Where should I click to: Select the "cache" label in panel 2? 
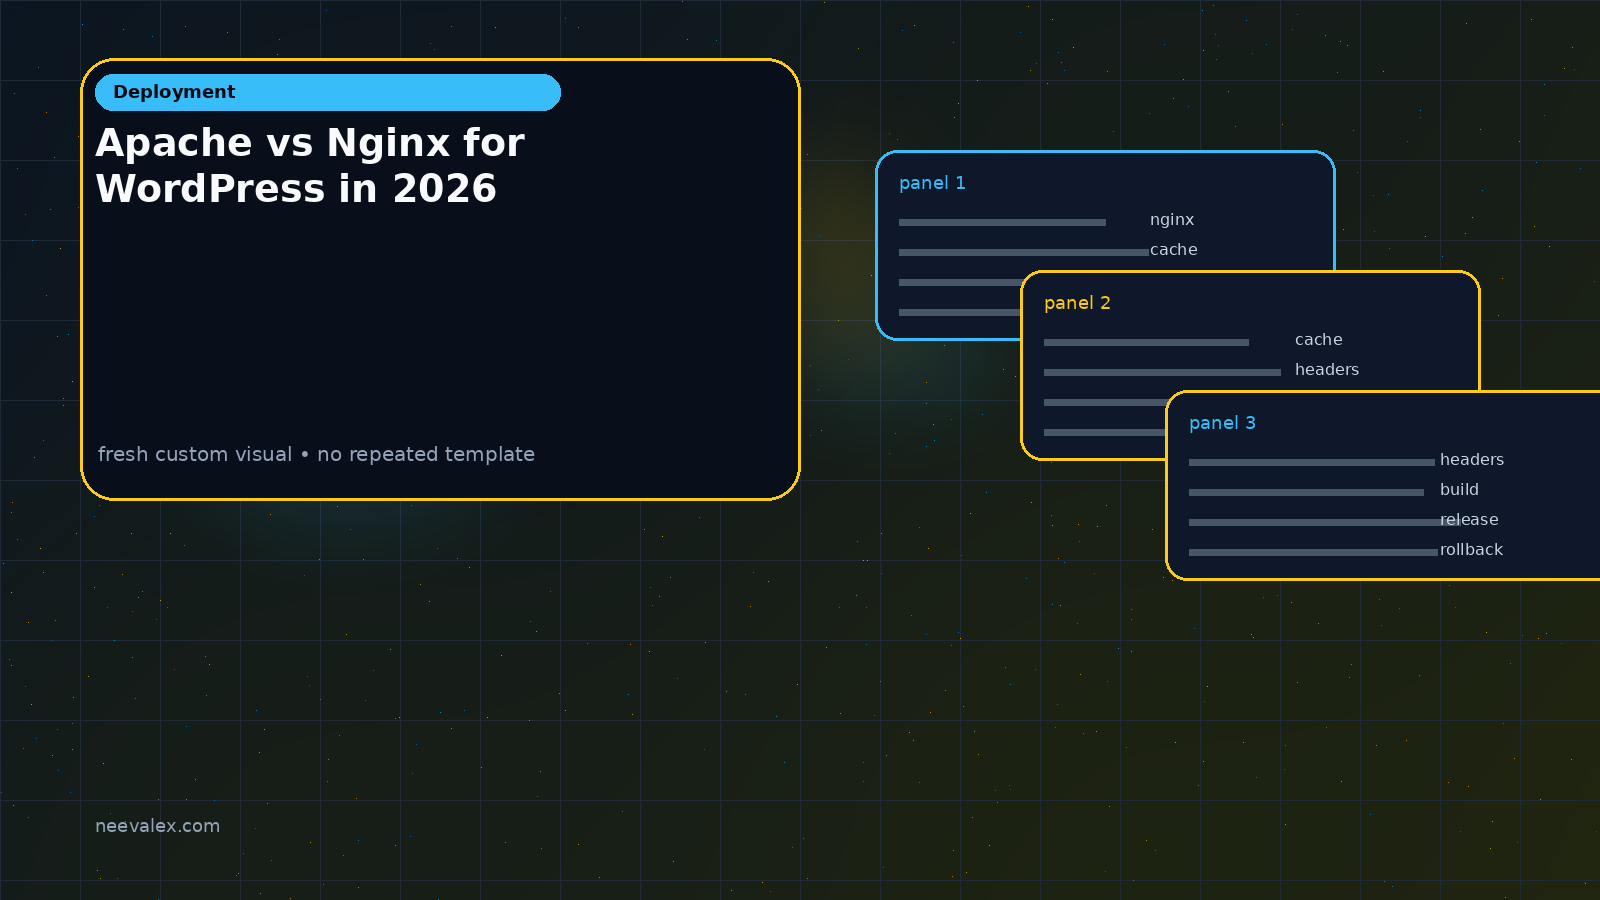click(1318, 340)
